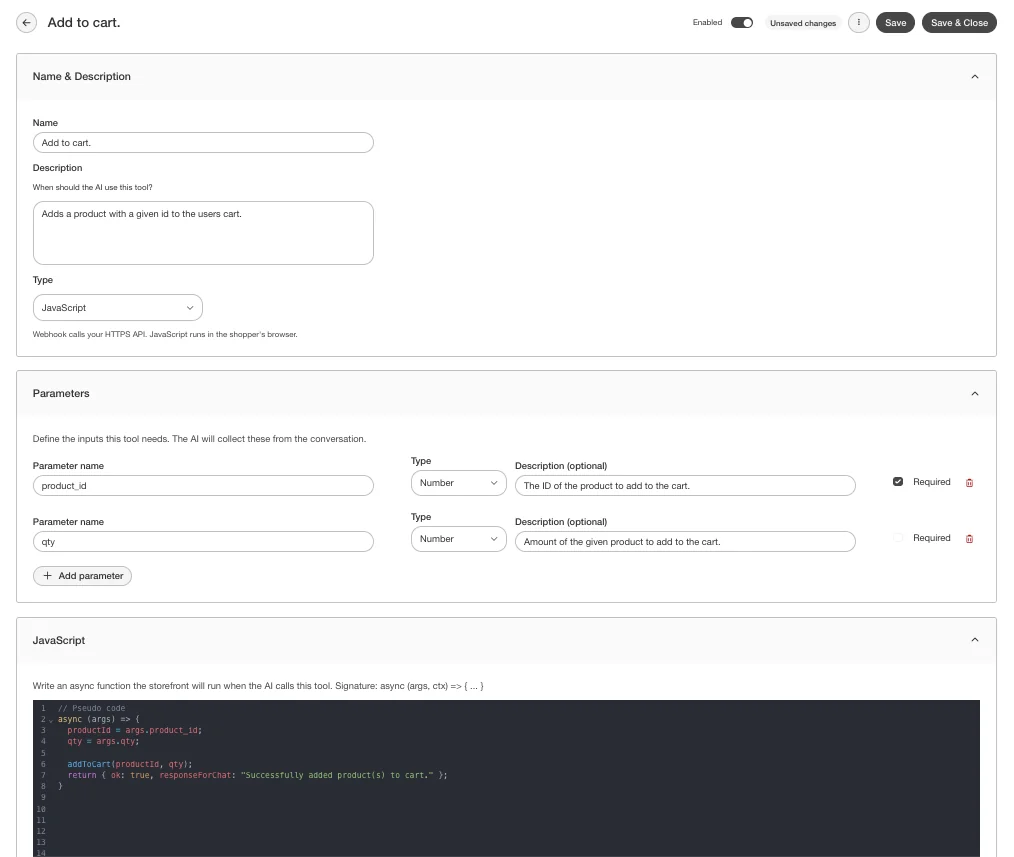Click the Webhook/JavaScript explanation text

pos(165,334)
